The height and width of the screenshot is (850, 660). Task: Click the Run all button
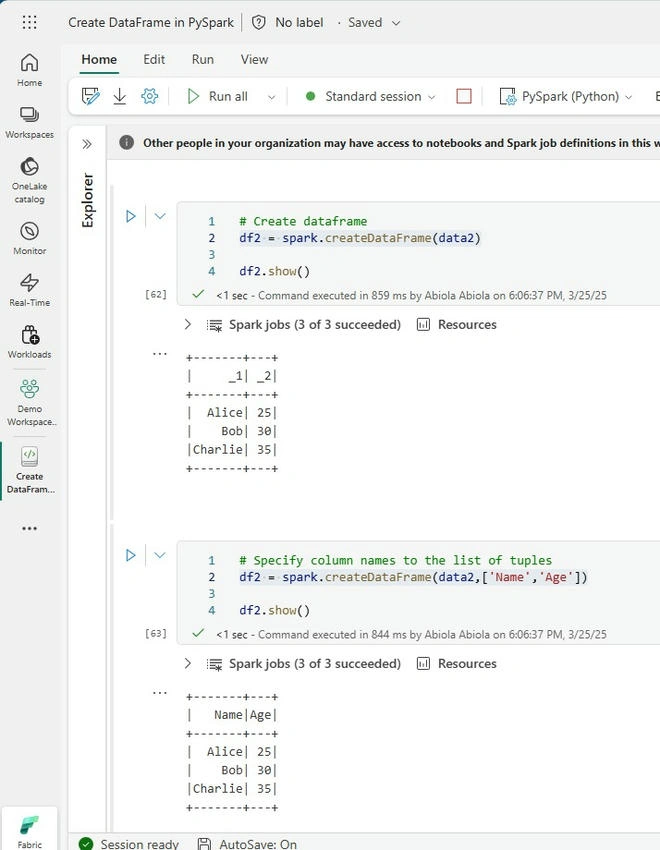(217, 96)
